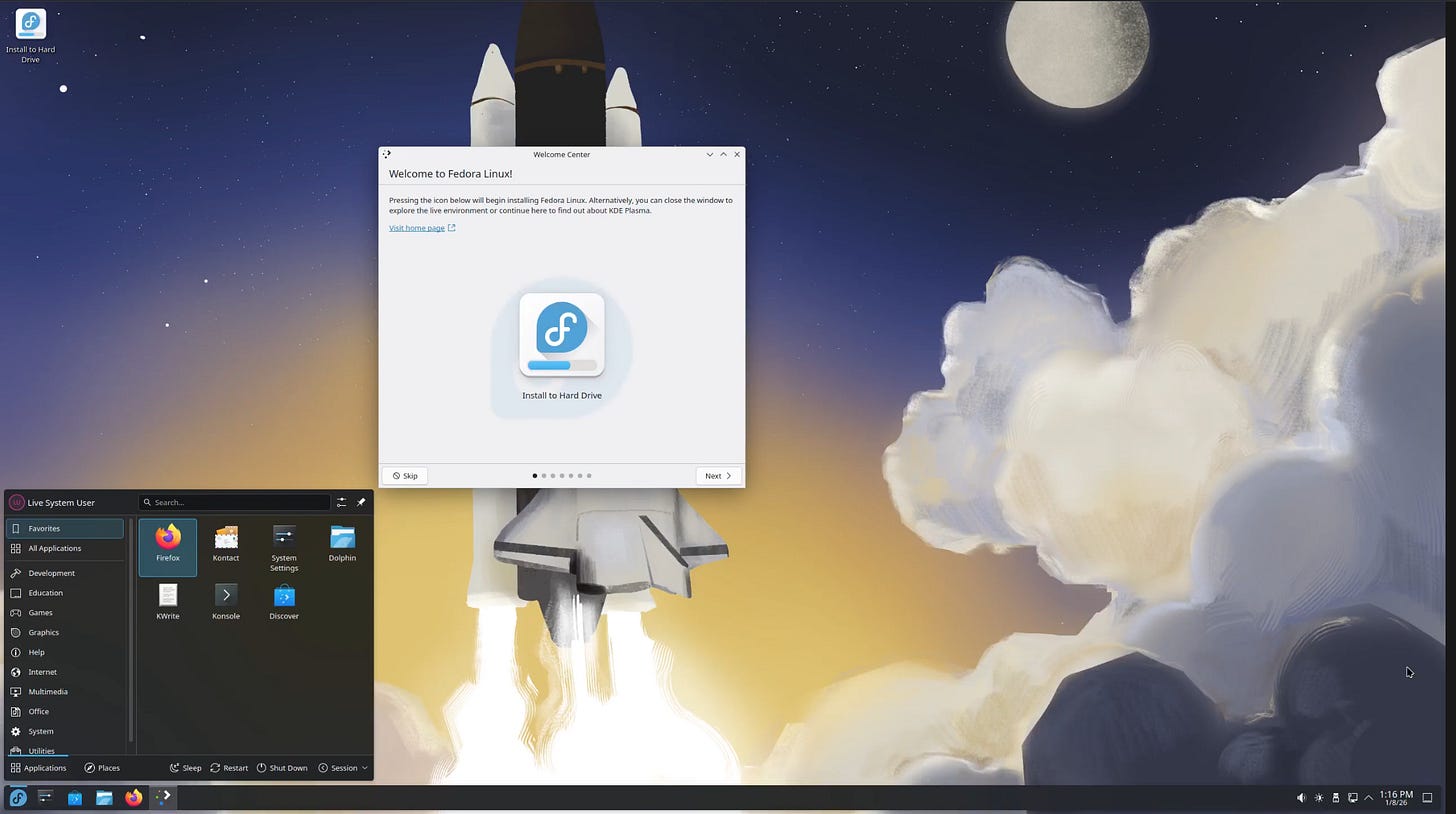Open the removable devices tray icon
Viewport: 1456px width, 814px height.
click(1336, 798)
